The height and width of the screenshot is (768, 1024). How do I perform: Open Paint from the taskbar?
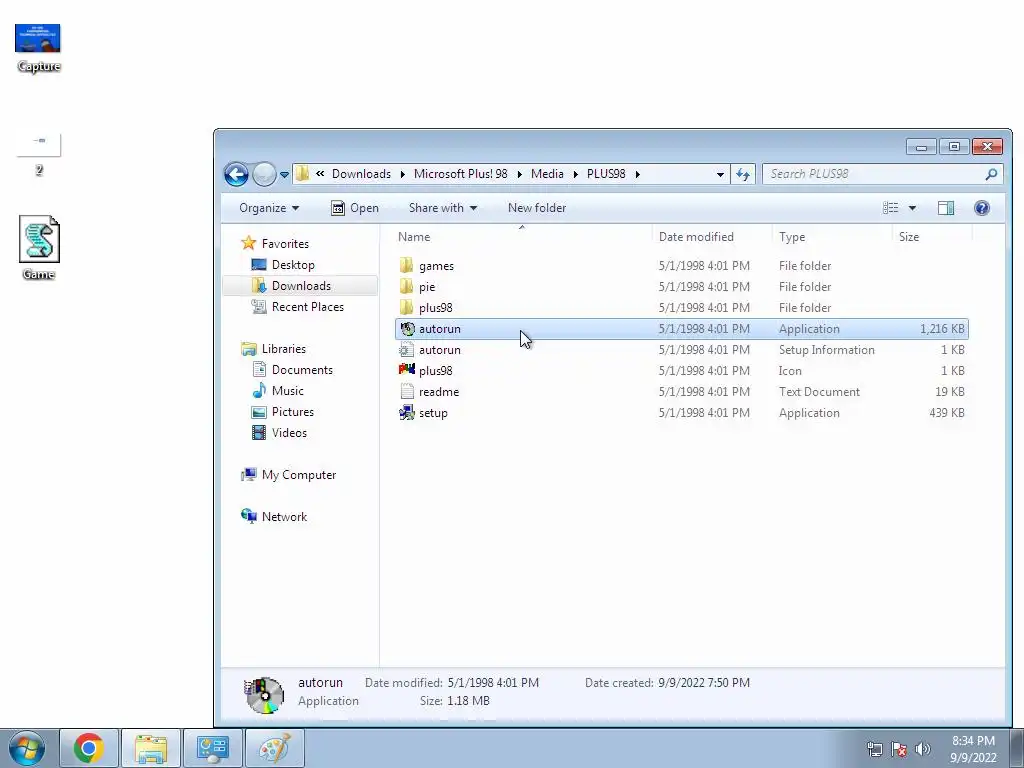tap(274, 748)
